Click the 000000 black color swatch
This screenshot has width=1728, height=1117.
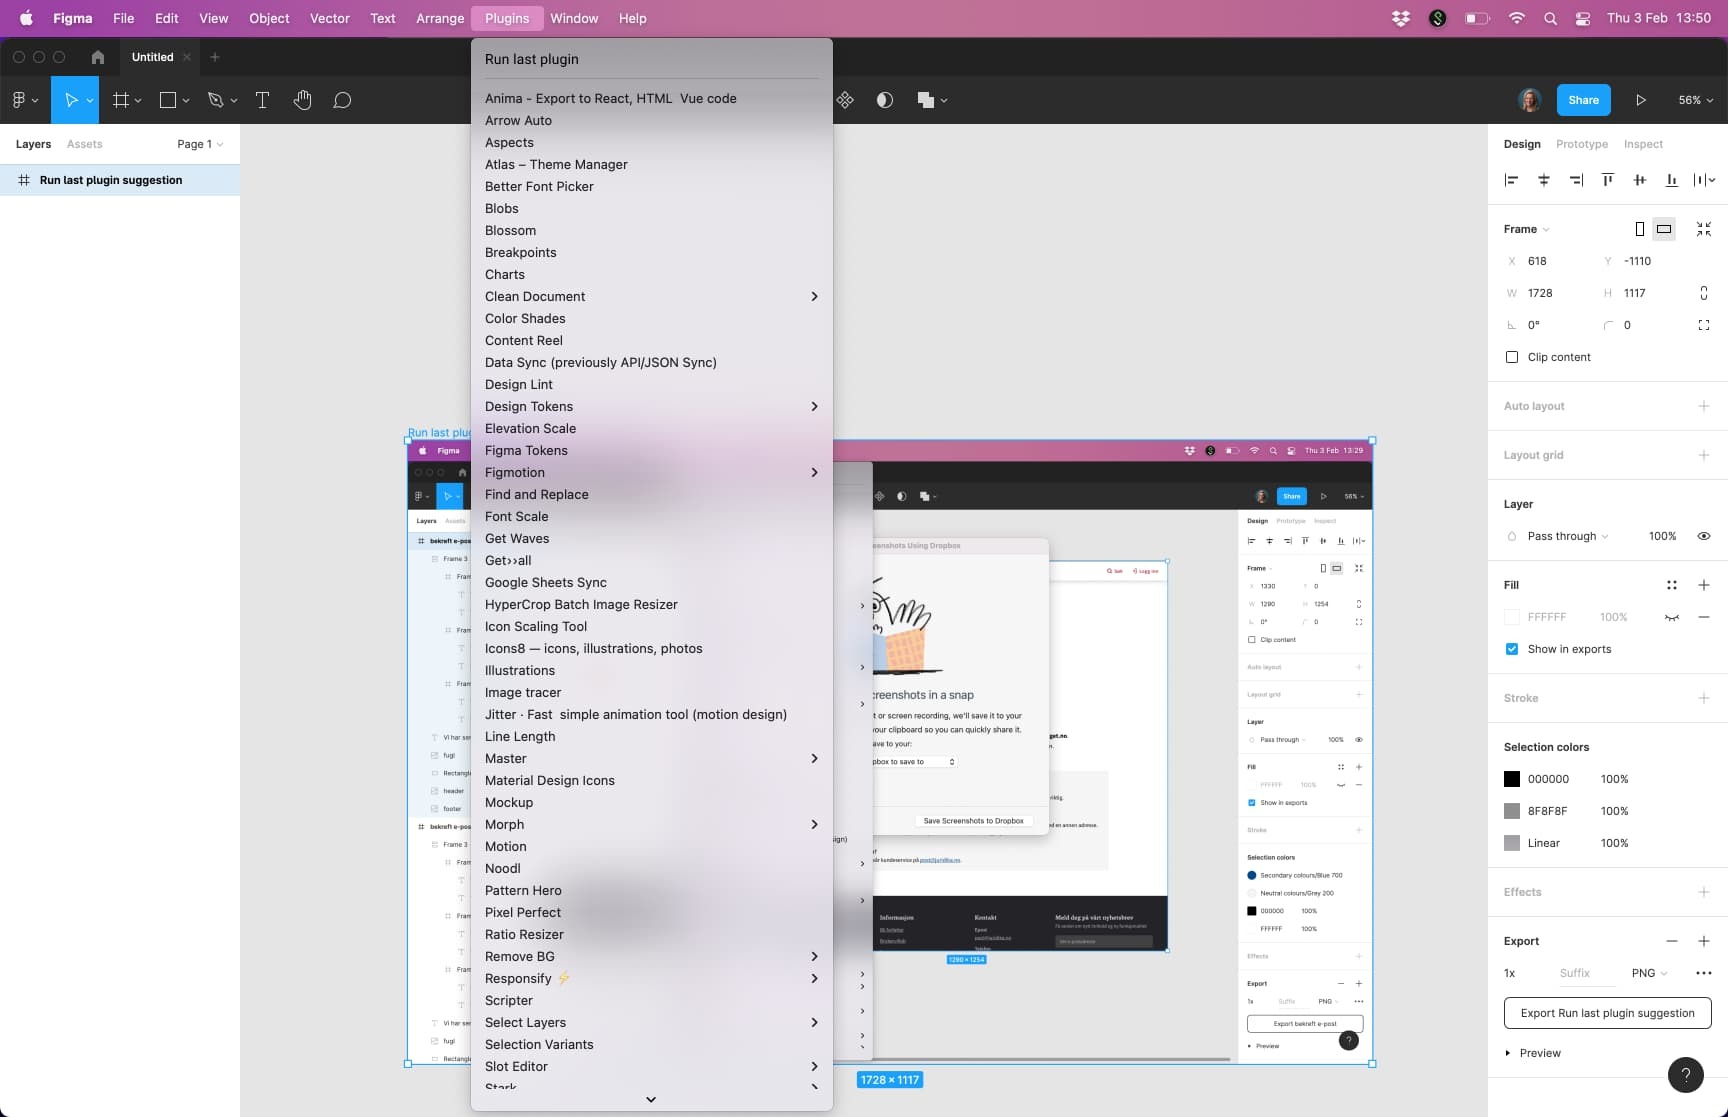pyautogui.click(x=1512, y=779)
